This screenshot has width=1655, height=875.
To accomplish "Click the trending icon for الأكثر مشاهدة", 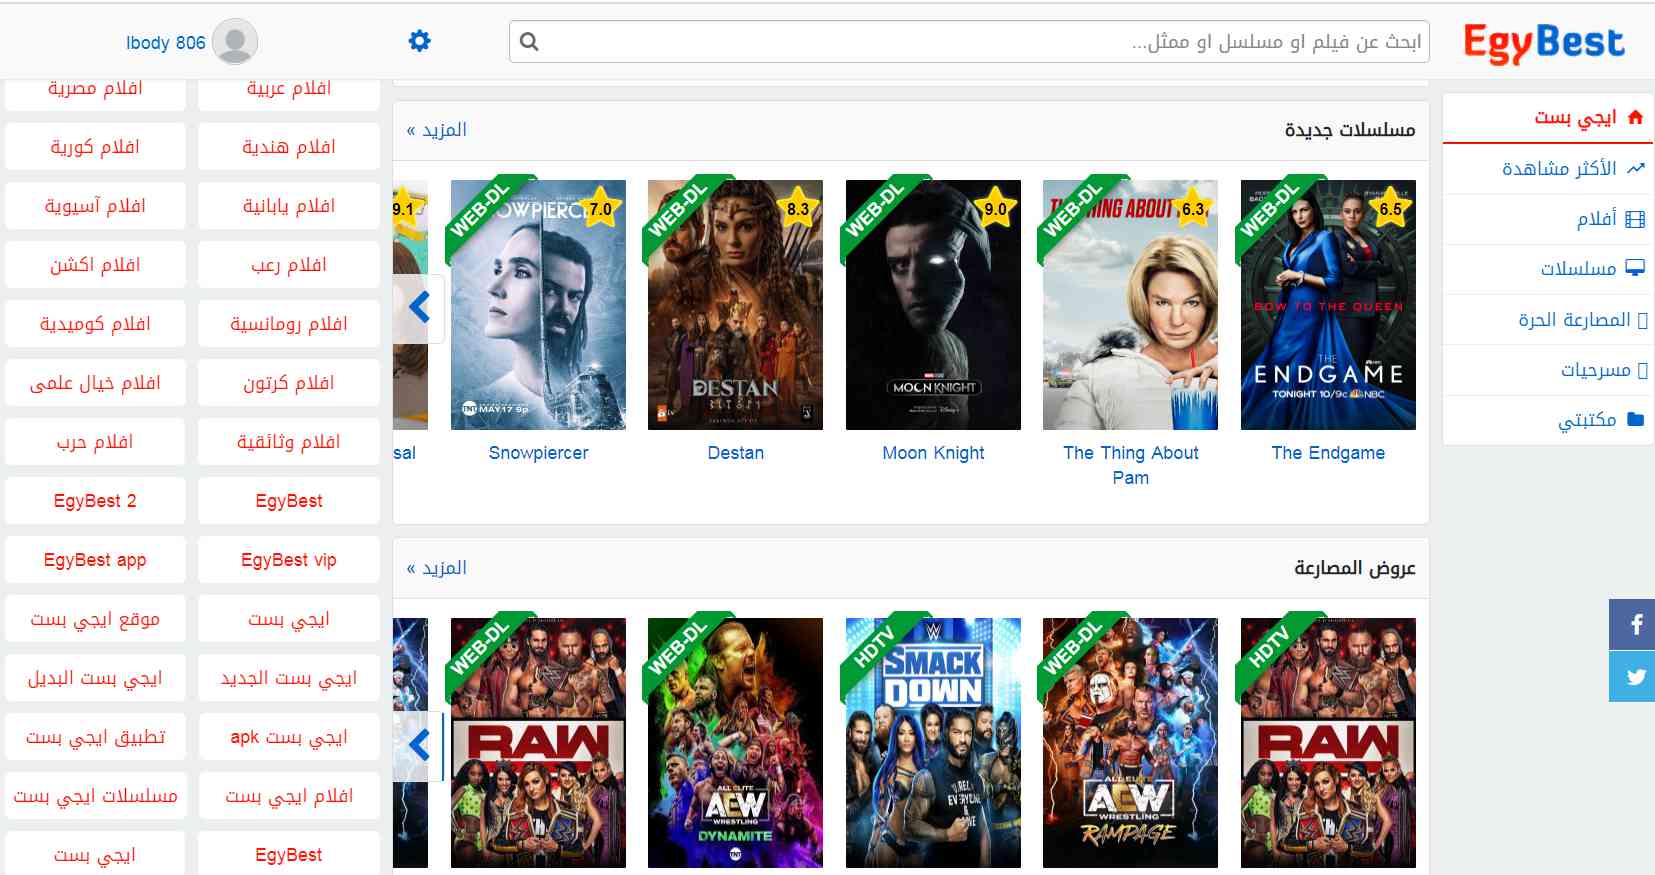I will tap(1635, 168).
